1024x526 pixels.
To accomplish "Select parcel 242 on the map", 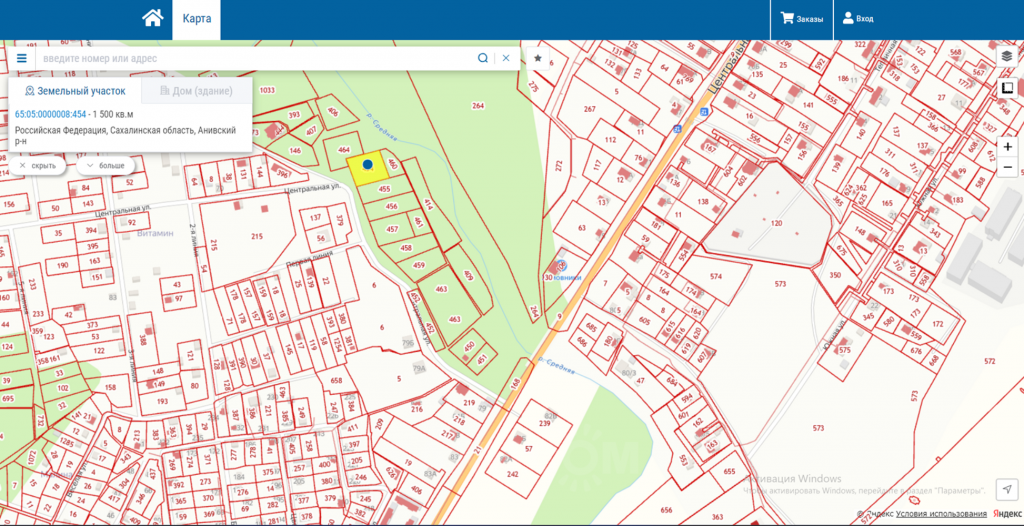I will click(x=513, y=474).
